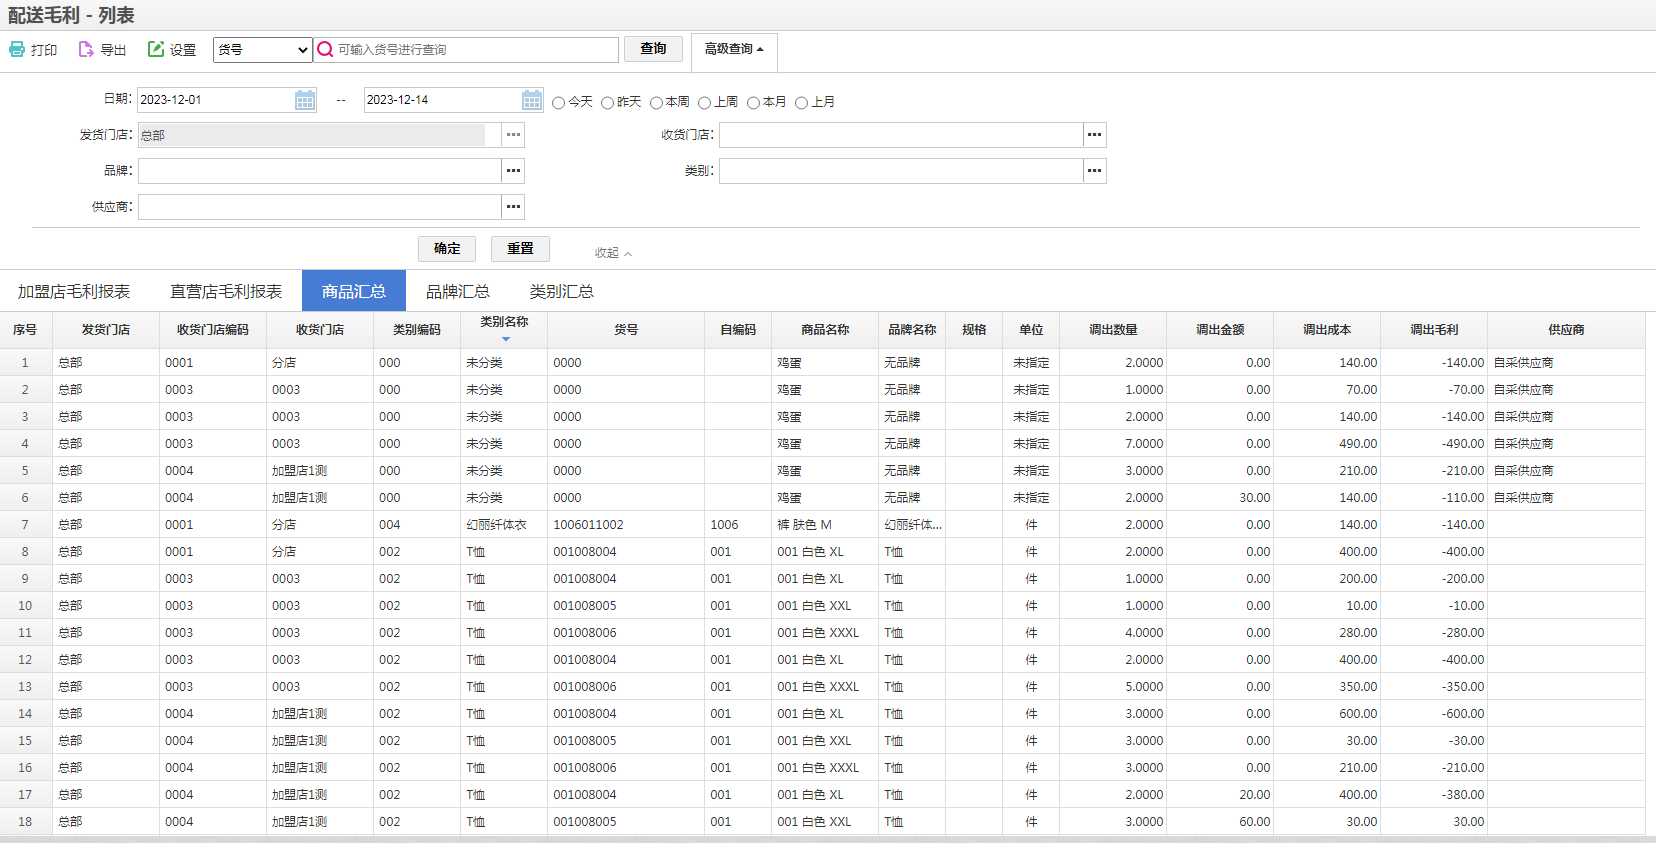The height and width of the screenshot is (843, 1656).
Task: Click the 商品名称 column header
Action: pyautogui.click(x=825, y=330)
